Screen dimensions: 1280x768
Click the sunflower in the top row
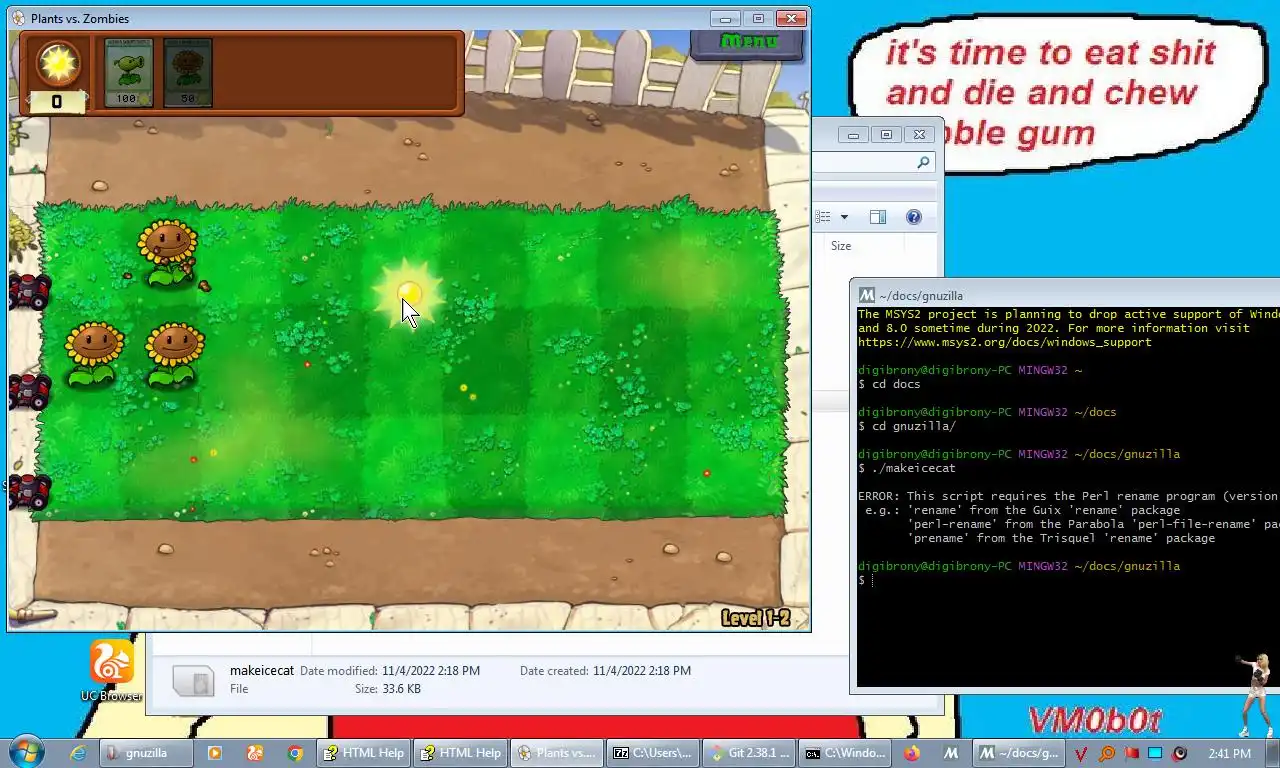(167, 252)
